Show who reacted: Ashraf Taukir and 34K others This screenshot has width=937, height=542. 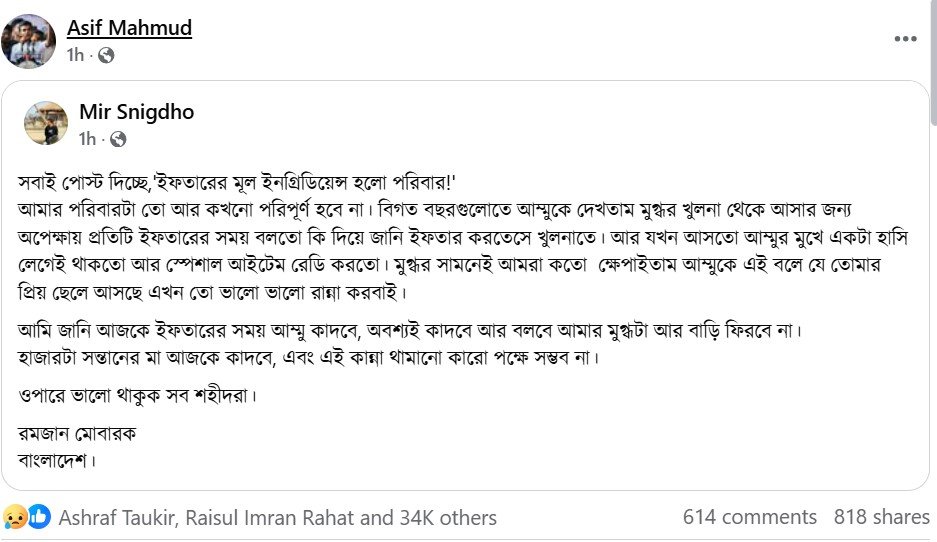pyautogui.click(x=277, y=518)
